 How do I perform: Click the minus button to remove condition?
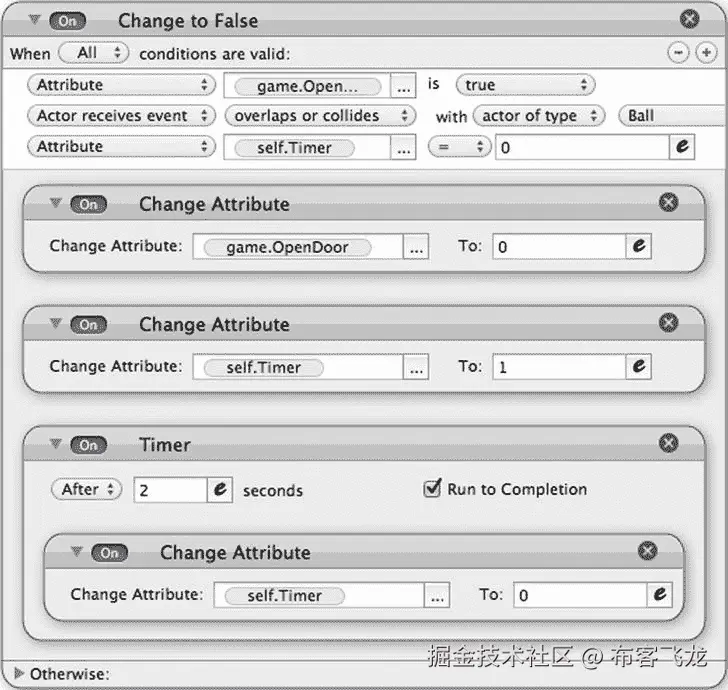[678, 53]
